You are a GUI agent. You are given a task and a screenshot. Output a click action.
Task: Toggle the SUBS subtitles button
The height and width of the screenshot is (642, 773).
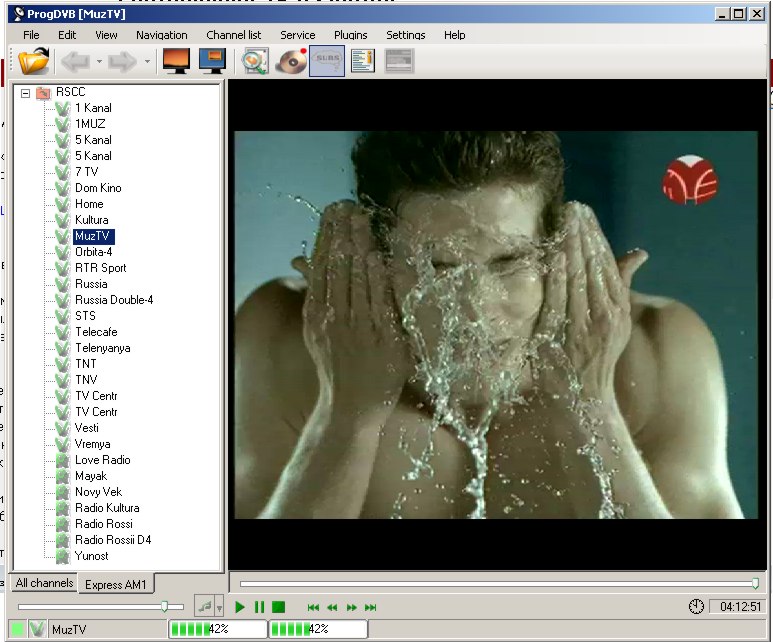327,62
